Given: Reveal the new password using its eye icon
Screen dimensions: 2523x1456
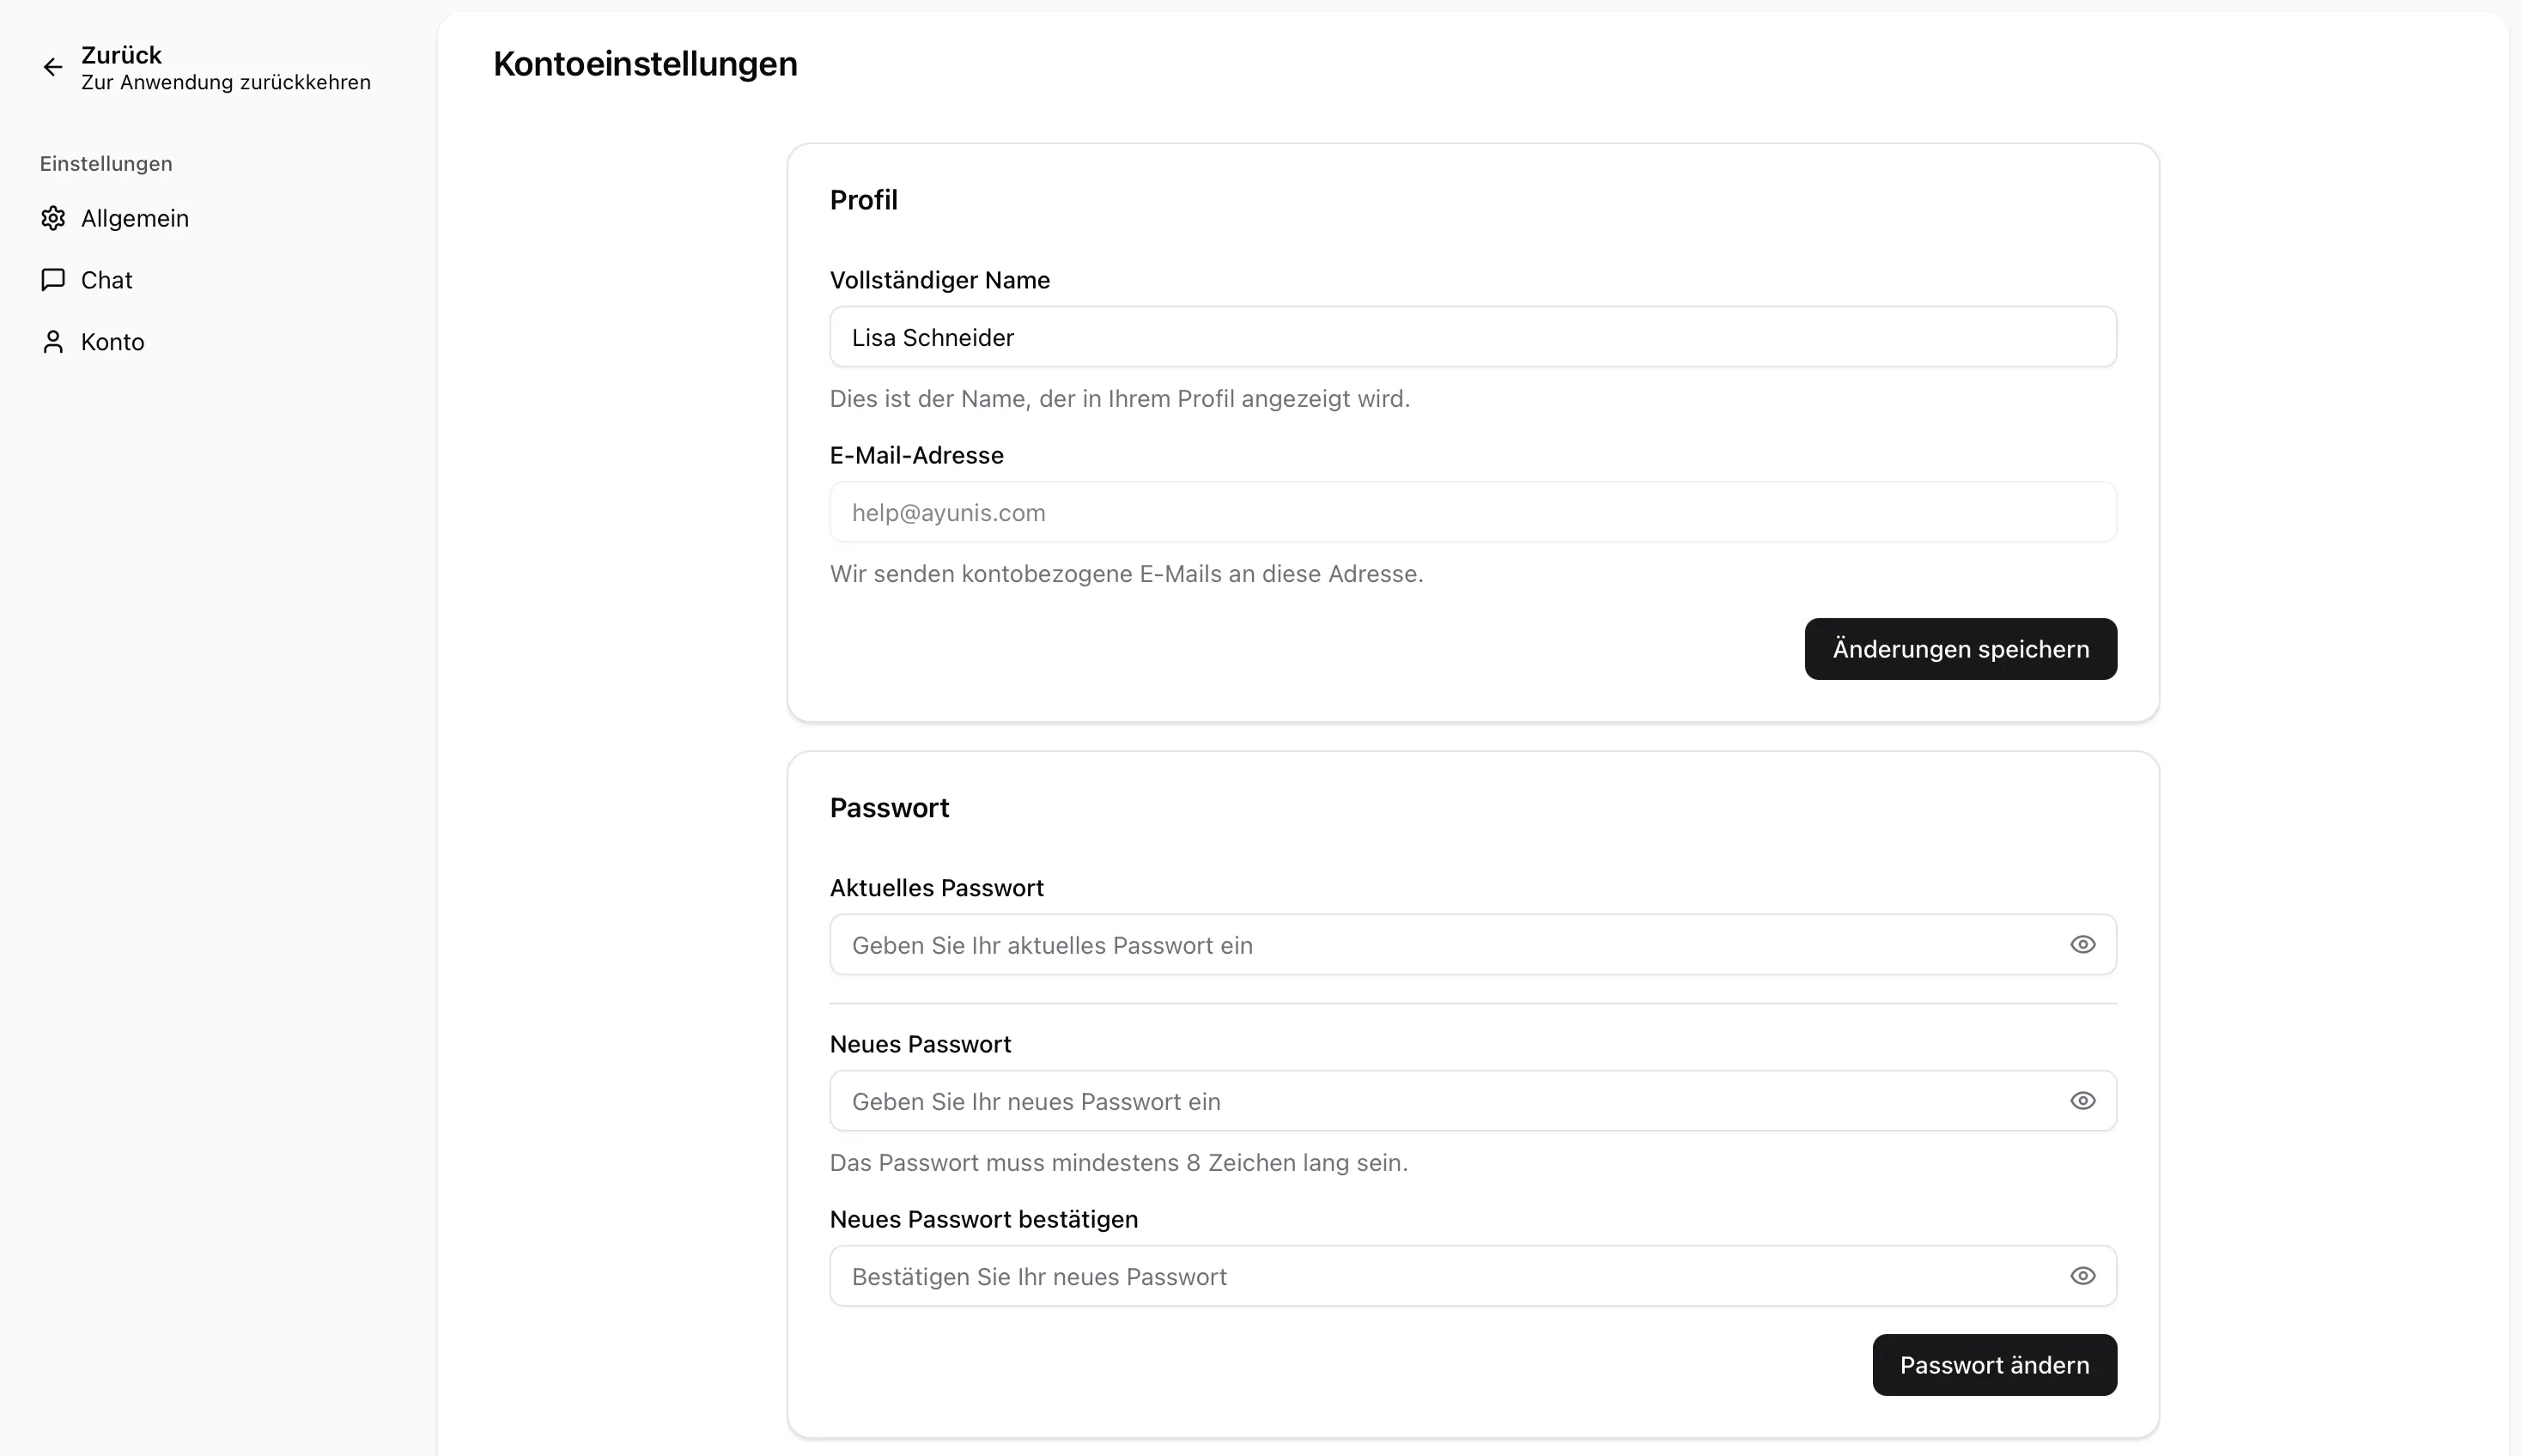Looking at the screenshot, I should 2082,1100.
